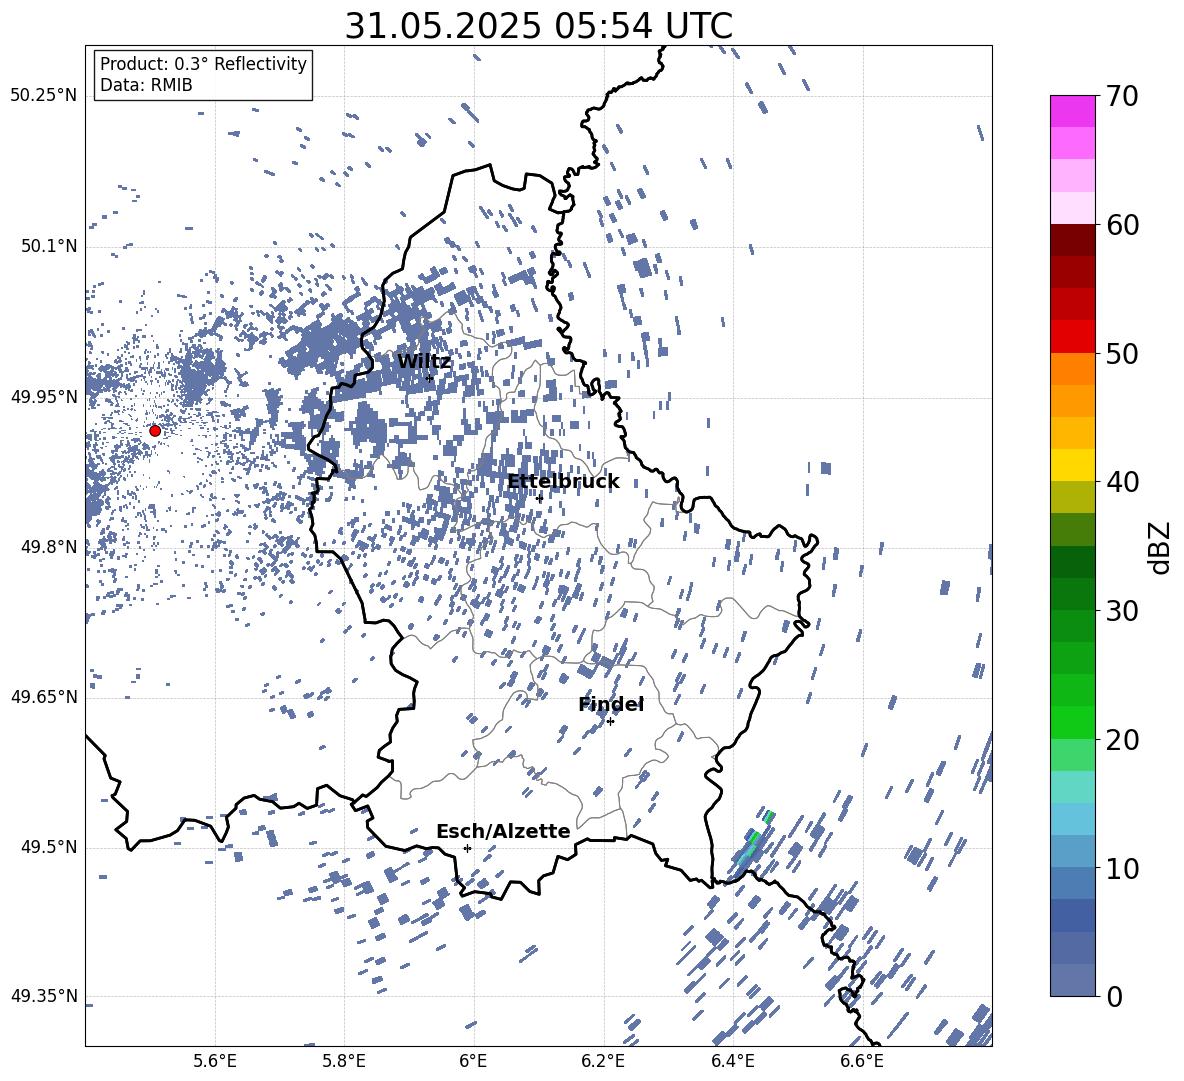Click the 6.2°E longitude label
This screenshot has width=1184, height=1081.
click(x=603, y=1061)
